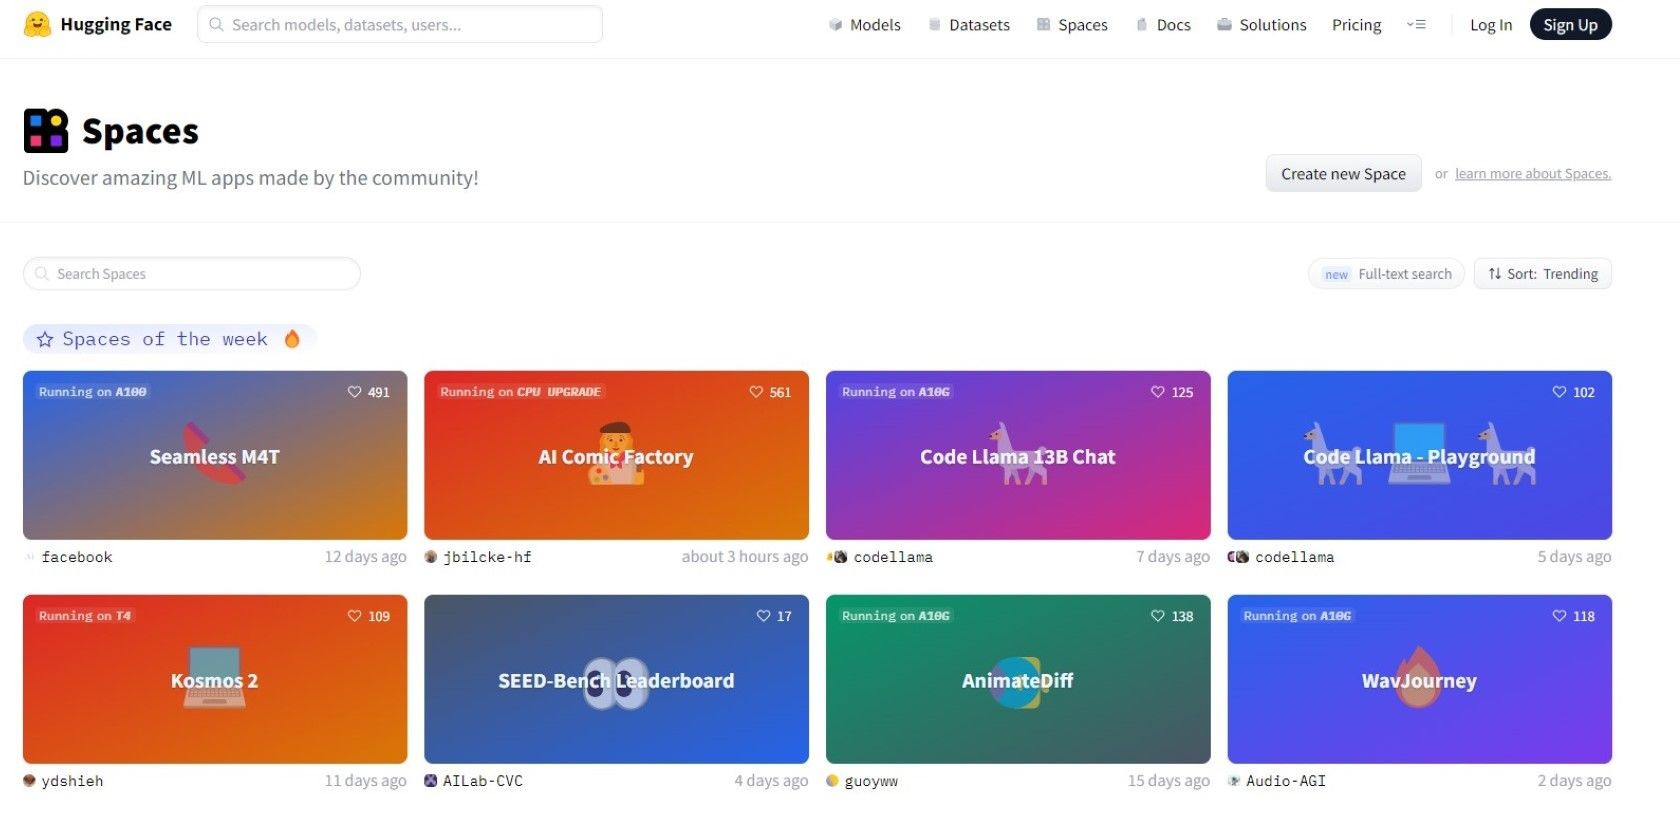This screenshot has height=840, width=1680.
Task: Click the facebook author name
Action: click(77, 557)
